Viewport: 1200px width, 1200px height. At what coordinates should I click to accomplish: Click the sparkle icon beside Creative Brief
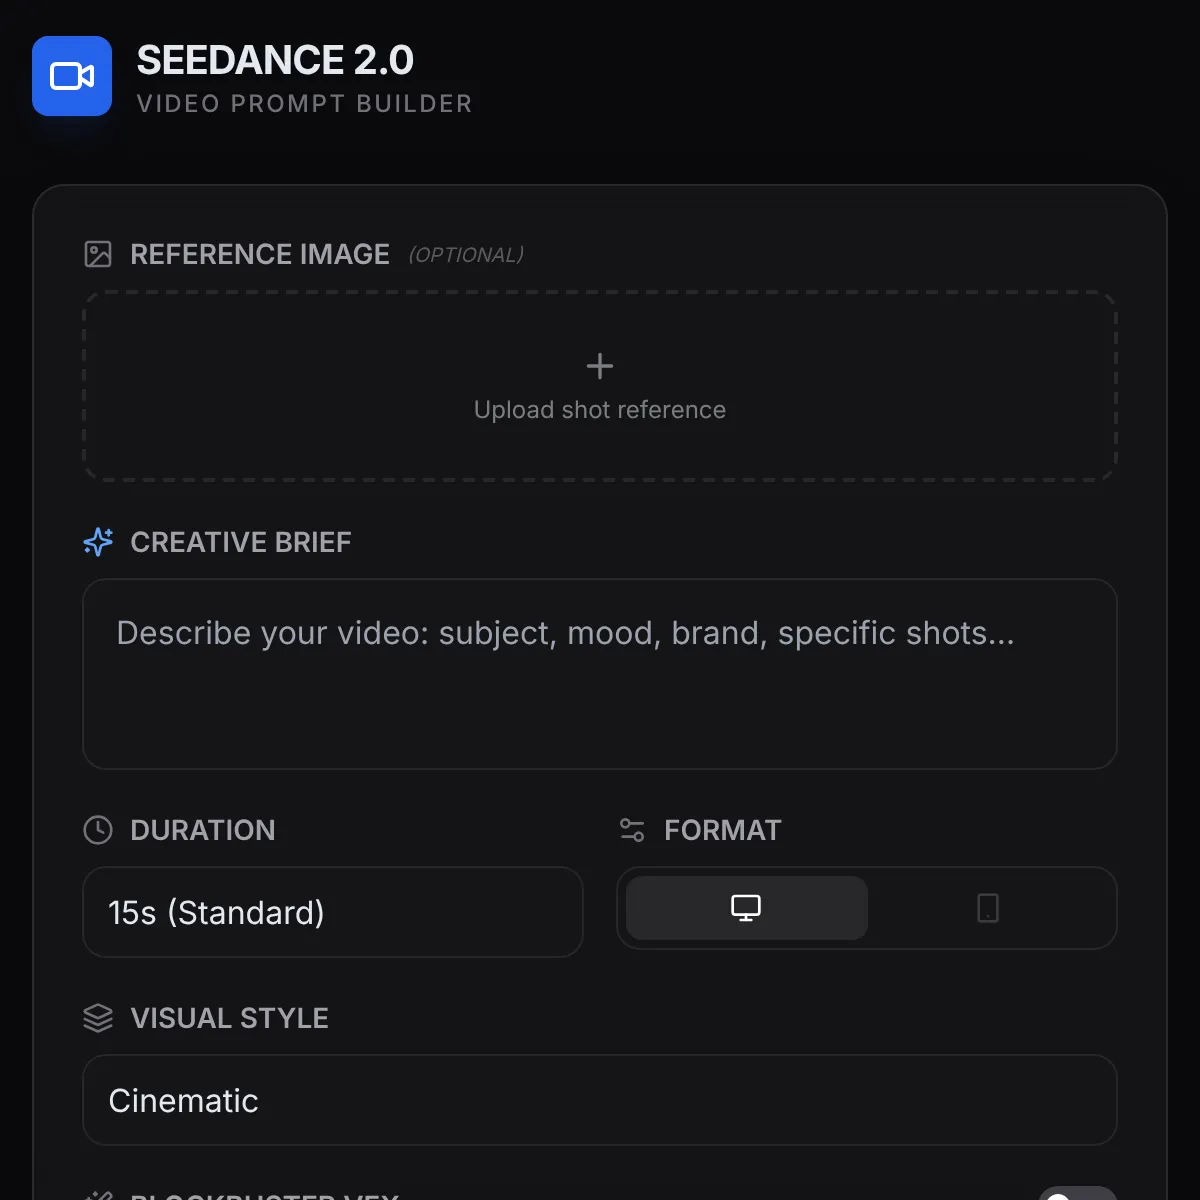(98, 542)
